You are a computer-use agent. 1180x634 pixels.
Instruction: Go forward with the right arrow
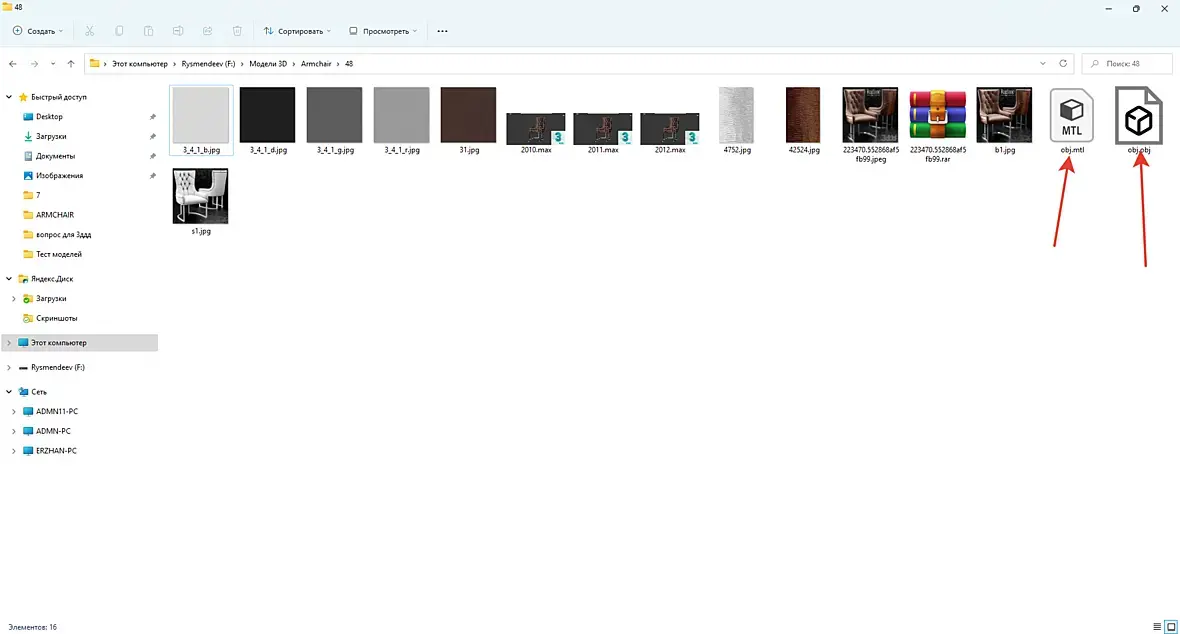click(x=34, y=64)
